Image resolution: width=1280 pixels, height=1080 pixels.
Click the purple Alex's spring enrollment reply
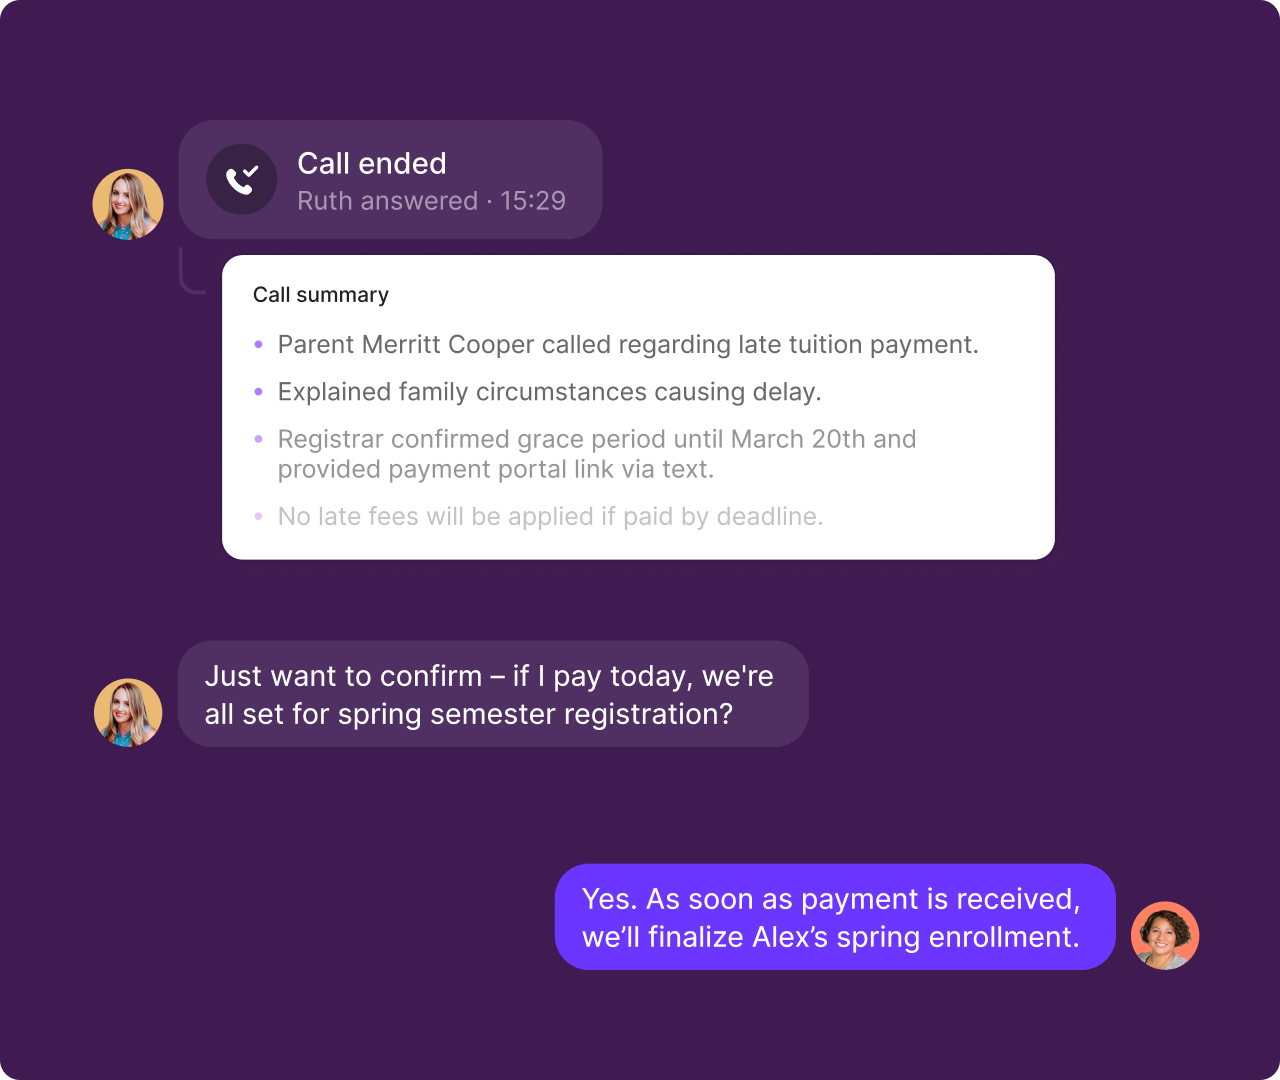click(x=835, y=917)
